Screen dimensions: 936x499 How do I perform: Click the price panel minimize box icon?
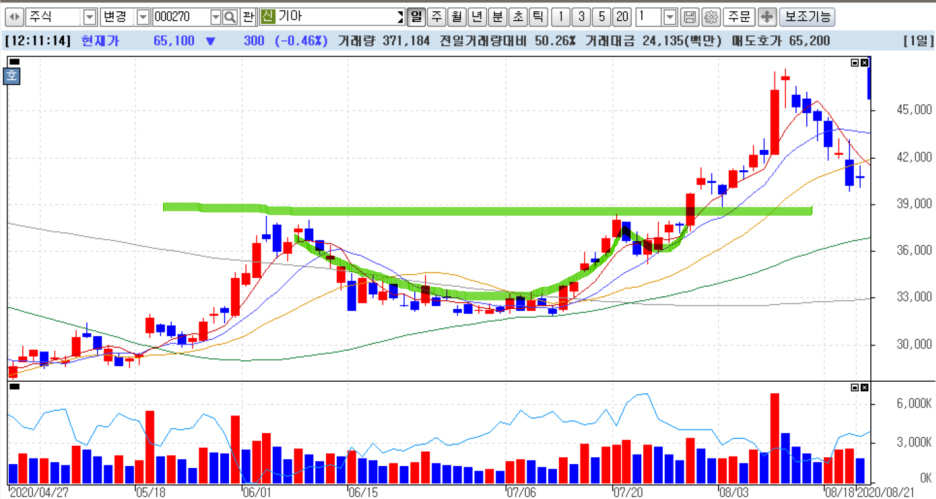click(855, 62)
